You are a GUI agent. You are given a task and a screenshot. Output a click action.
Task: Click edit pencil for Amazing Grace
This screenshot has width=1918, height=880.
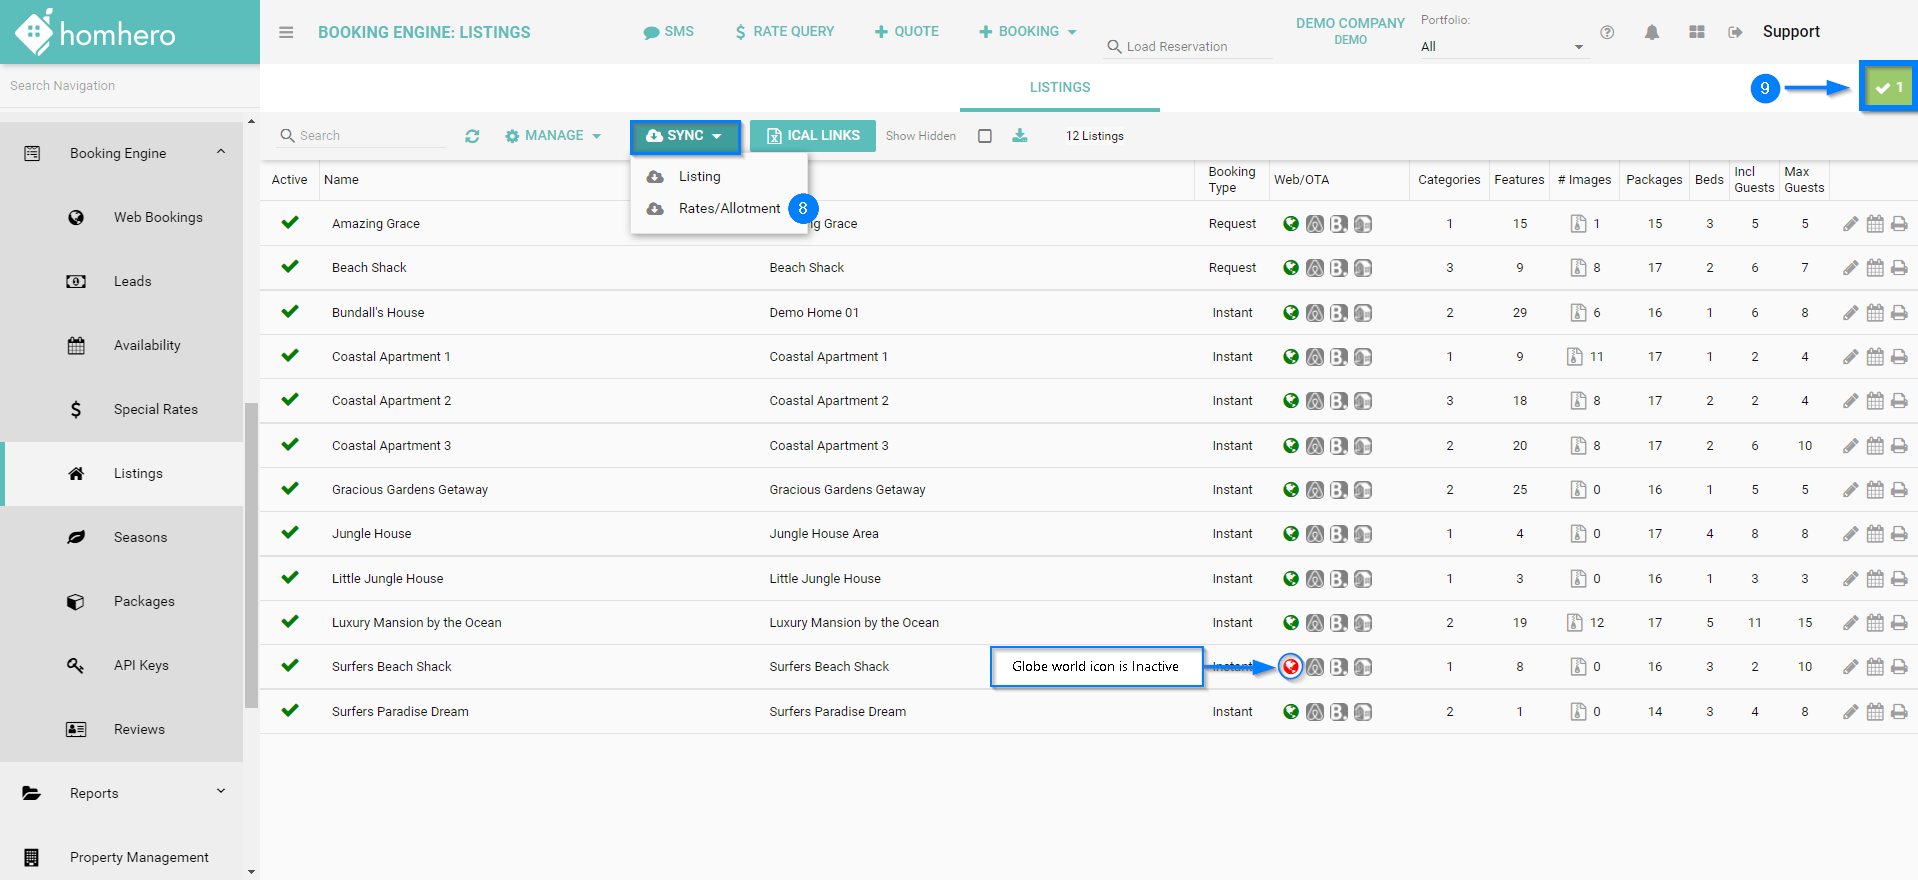click(1850, 224)
